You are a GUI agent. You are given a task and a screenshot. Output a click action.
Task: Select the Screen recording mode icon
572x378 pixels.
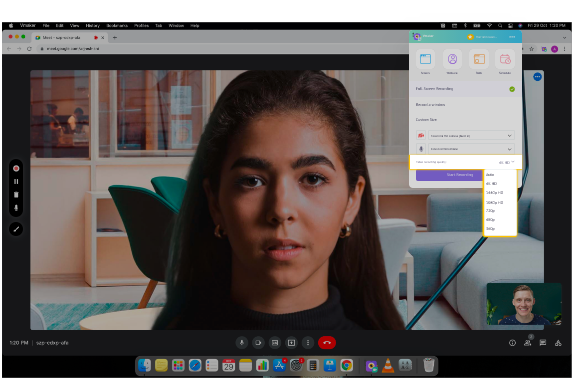pos(425,59)
